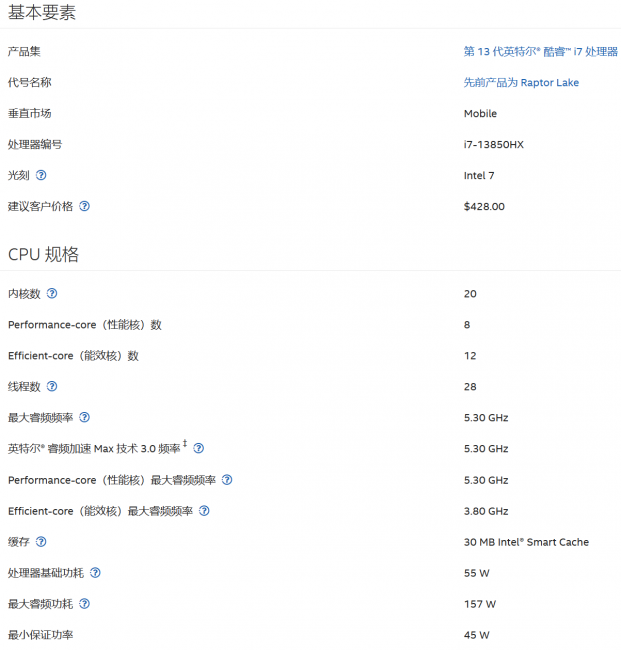Click the CPU 规格 section heading
Viewport: 621px width, 650px height.
(43, 254)
